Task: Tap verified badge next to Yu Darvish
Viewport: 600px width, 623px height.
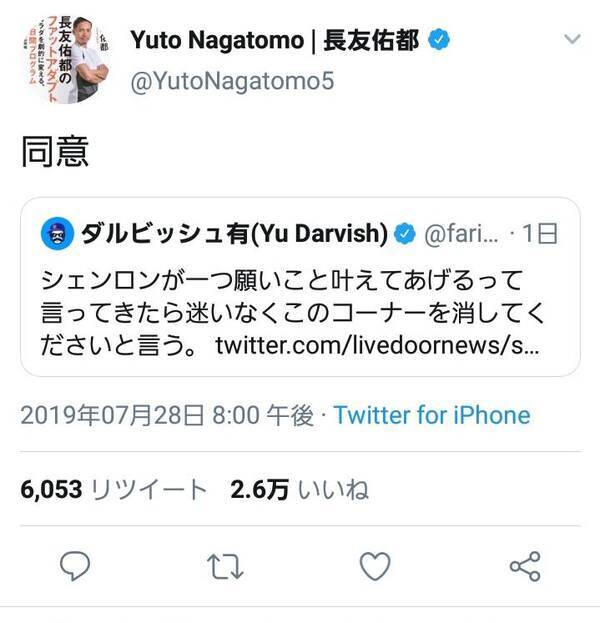Action: (403, 234)
